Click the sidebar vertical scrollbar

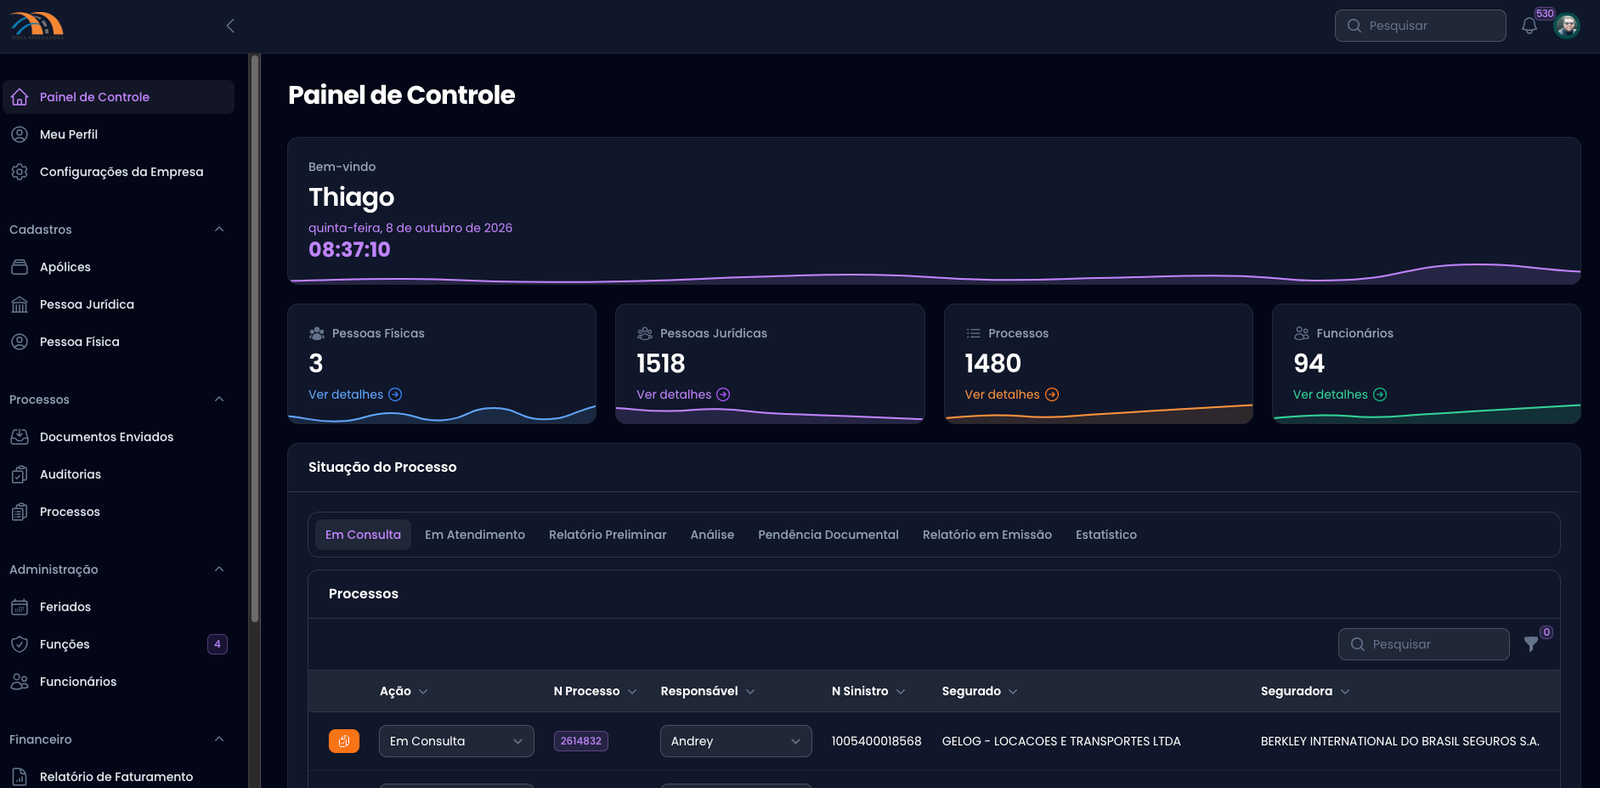click(x=255, y=340)
